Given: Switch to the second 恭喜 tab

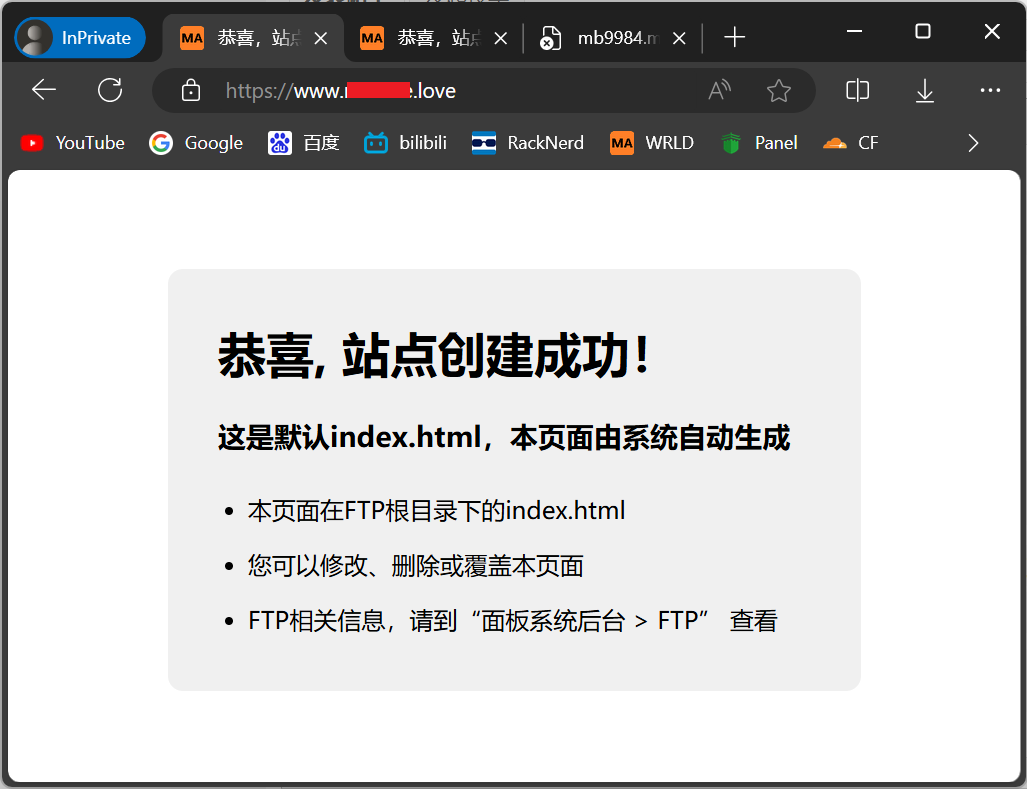Looking at the screenshot, I should [434, 38].
